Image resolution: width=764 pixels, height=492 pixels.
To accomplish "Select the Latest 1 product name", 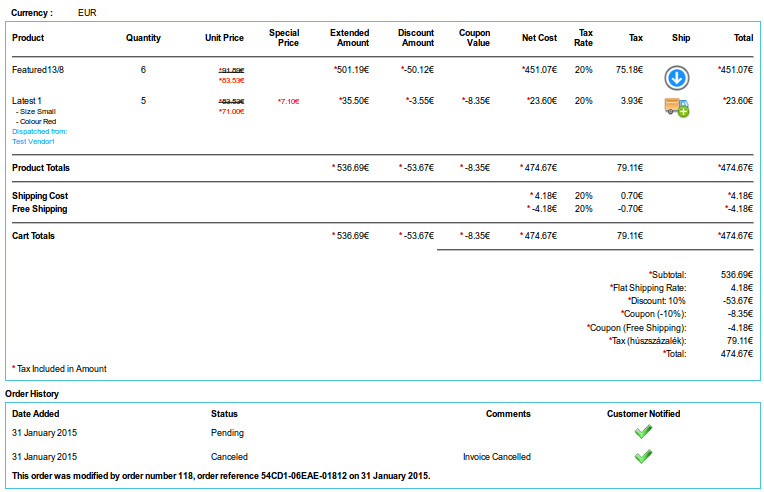I will pyautogui.click(x=27, y=101).
